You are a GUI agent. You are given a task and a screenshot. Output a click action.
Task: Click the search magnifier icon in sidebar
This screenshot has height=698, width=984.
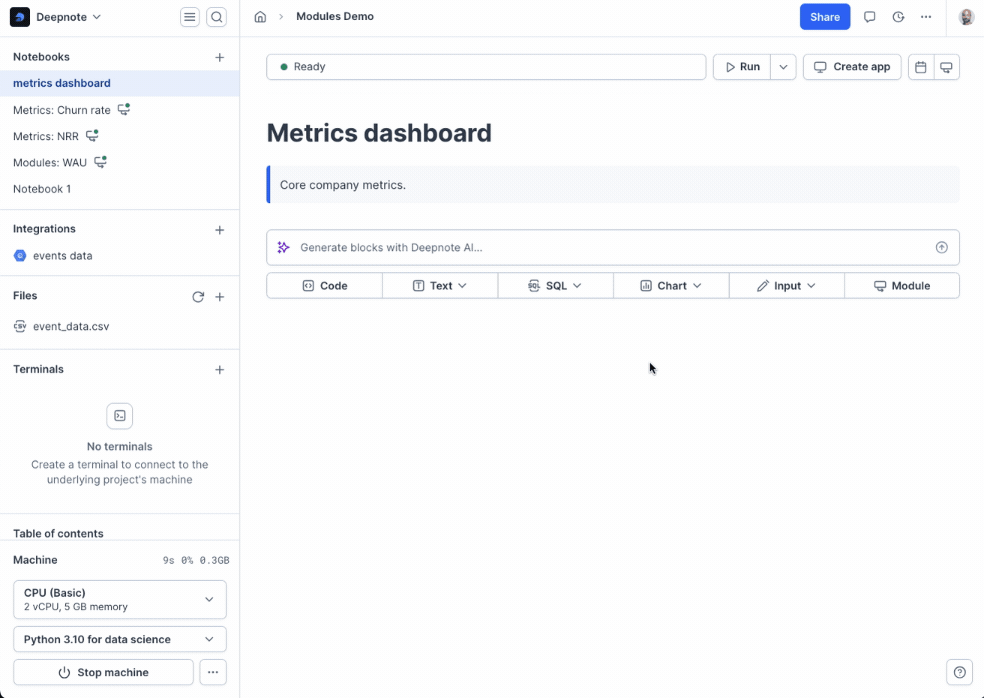click(216, 17)
